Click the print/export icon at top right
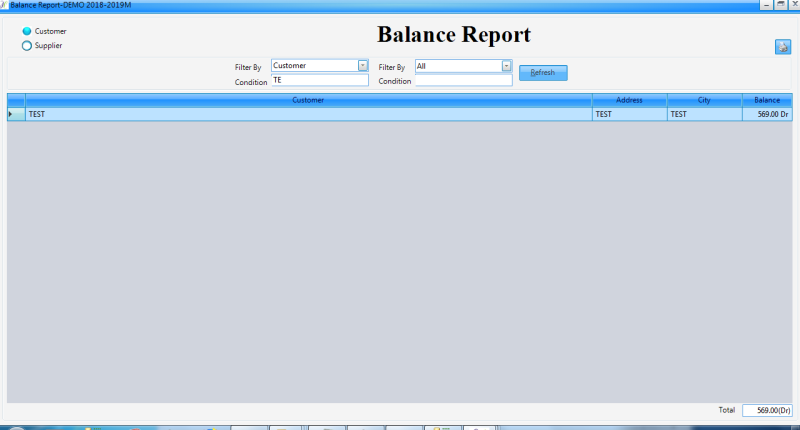 click(x=782, y=47)
